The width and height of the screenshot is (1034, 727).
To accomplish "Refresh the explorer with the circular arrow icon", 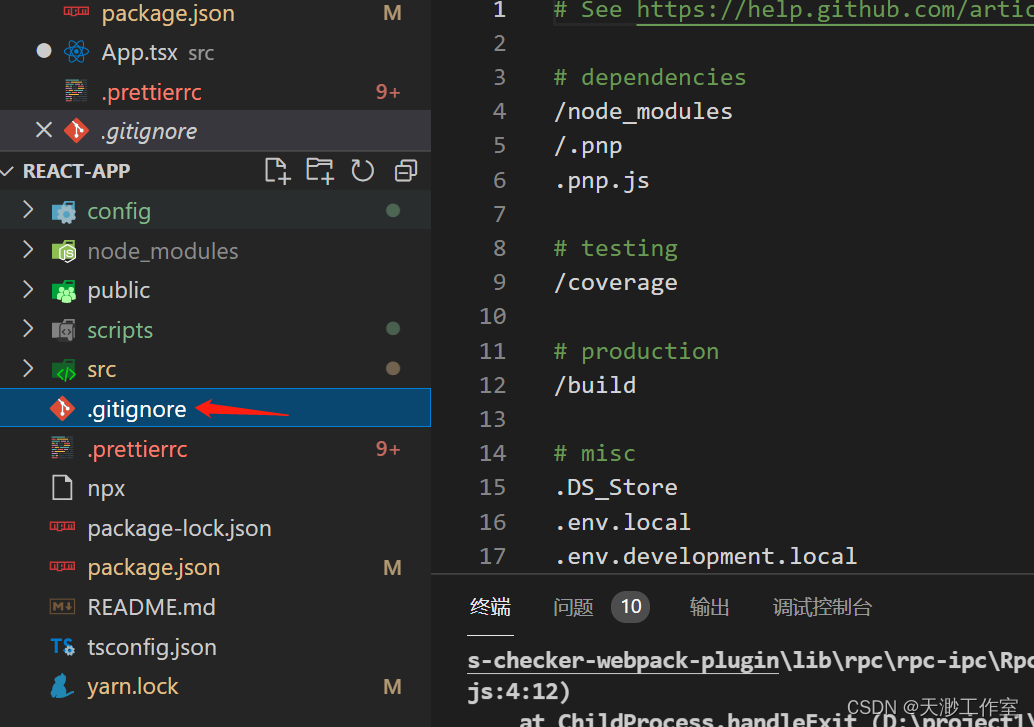I will [x=362, y=171].
